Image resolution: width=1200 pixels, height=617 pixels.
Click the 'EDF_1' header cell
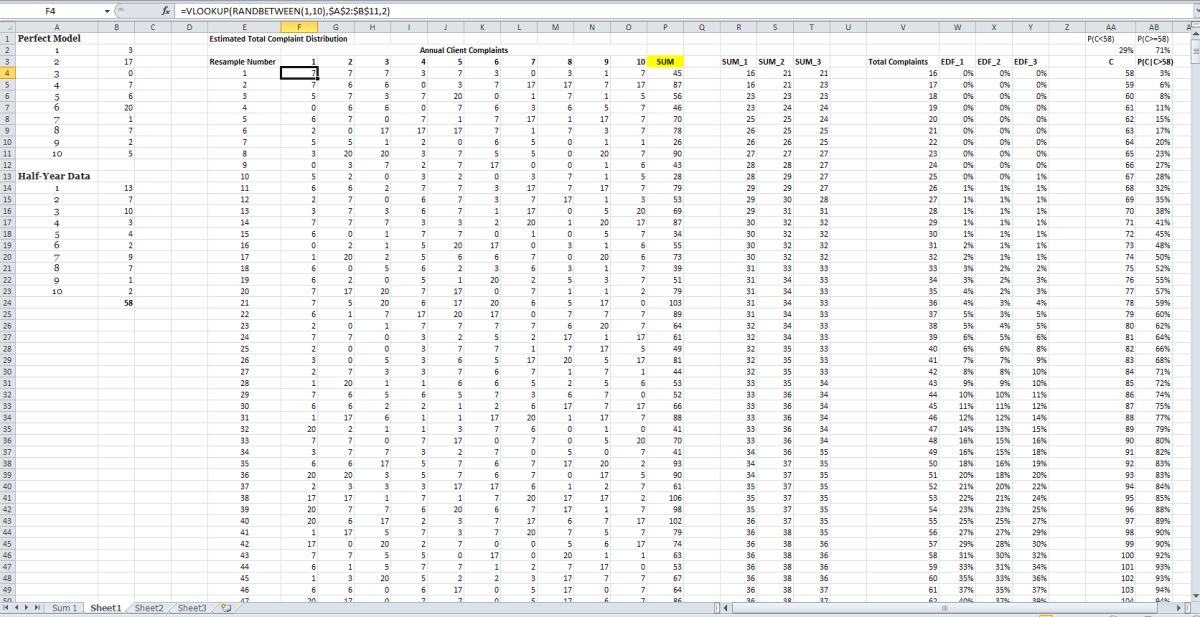(958, 61)
